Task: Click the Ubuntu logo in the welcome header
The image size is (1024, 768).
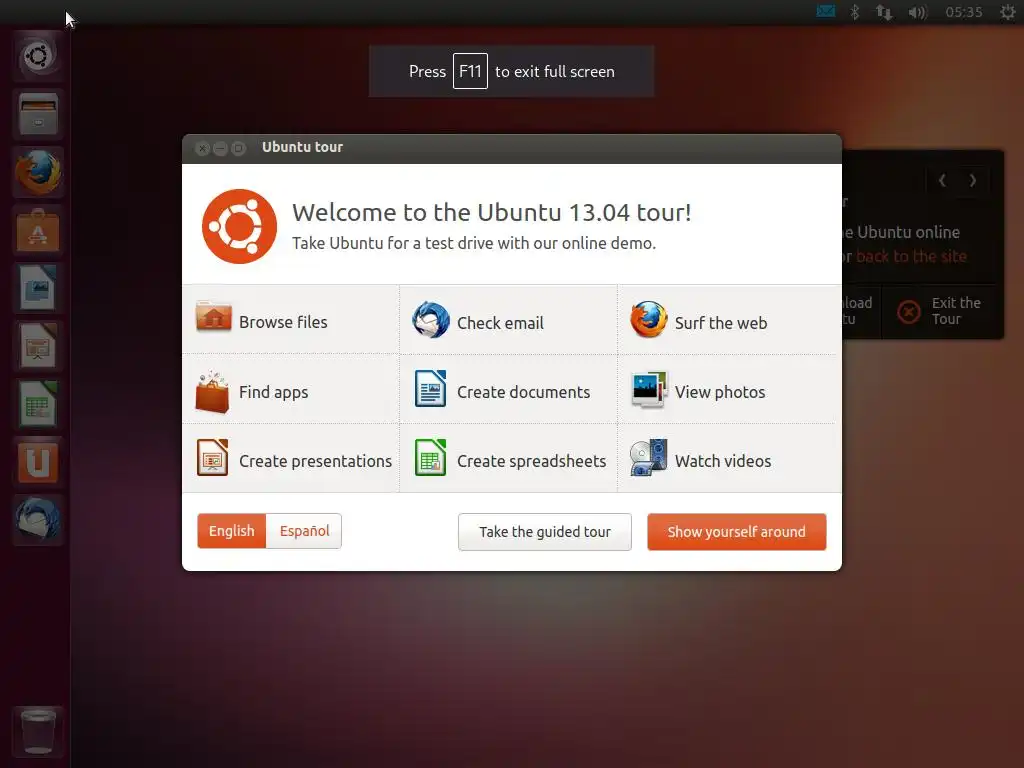Action: pos(239,226)
